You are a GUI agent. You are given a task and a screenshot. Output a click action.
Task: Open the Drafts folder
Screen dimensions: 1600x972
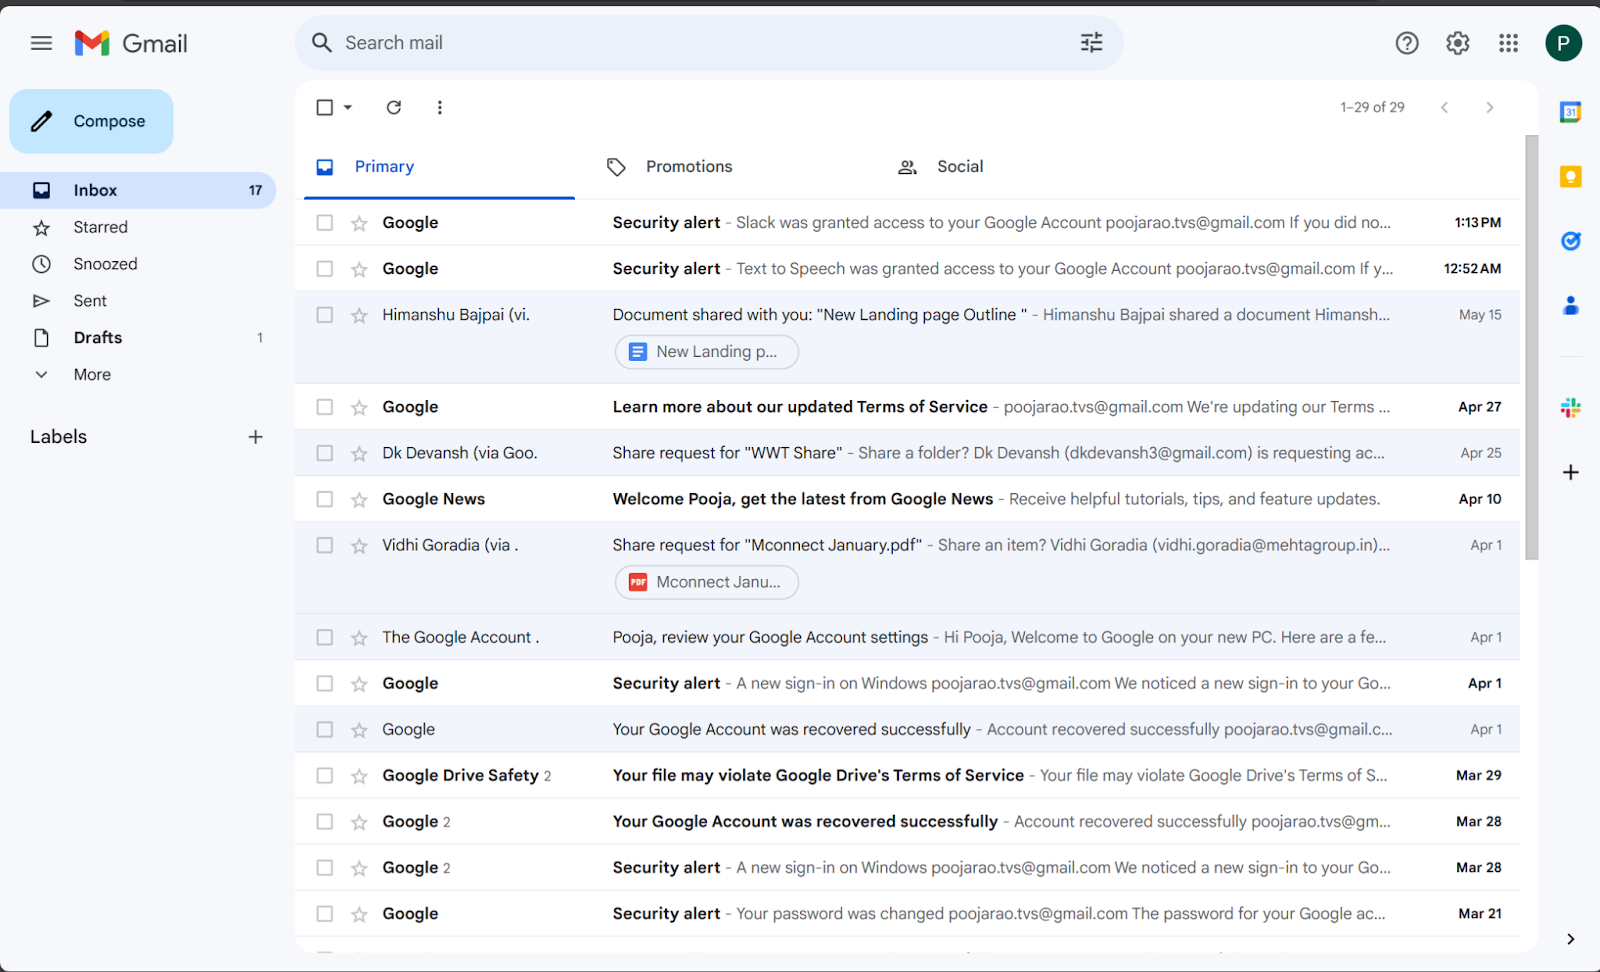point(138,338)
